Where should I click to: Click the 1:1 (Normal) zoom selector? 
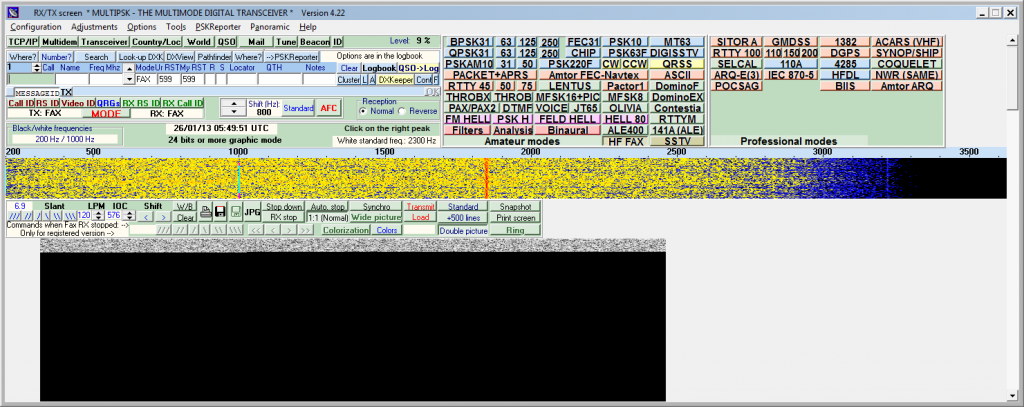pos(327,217)
